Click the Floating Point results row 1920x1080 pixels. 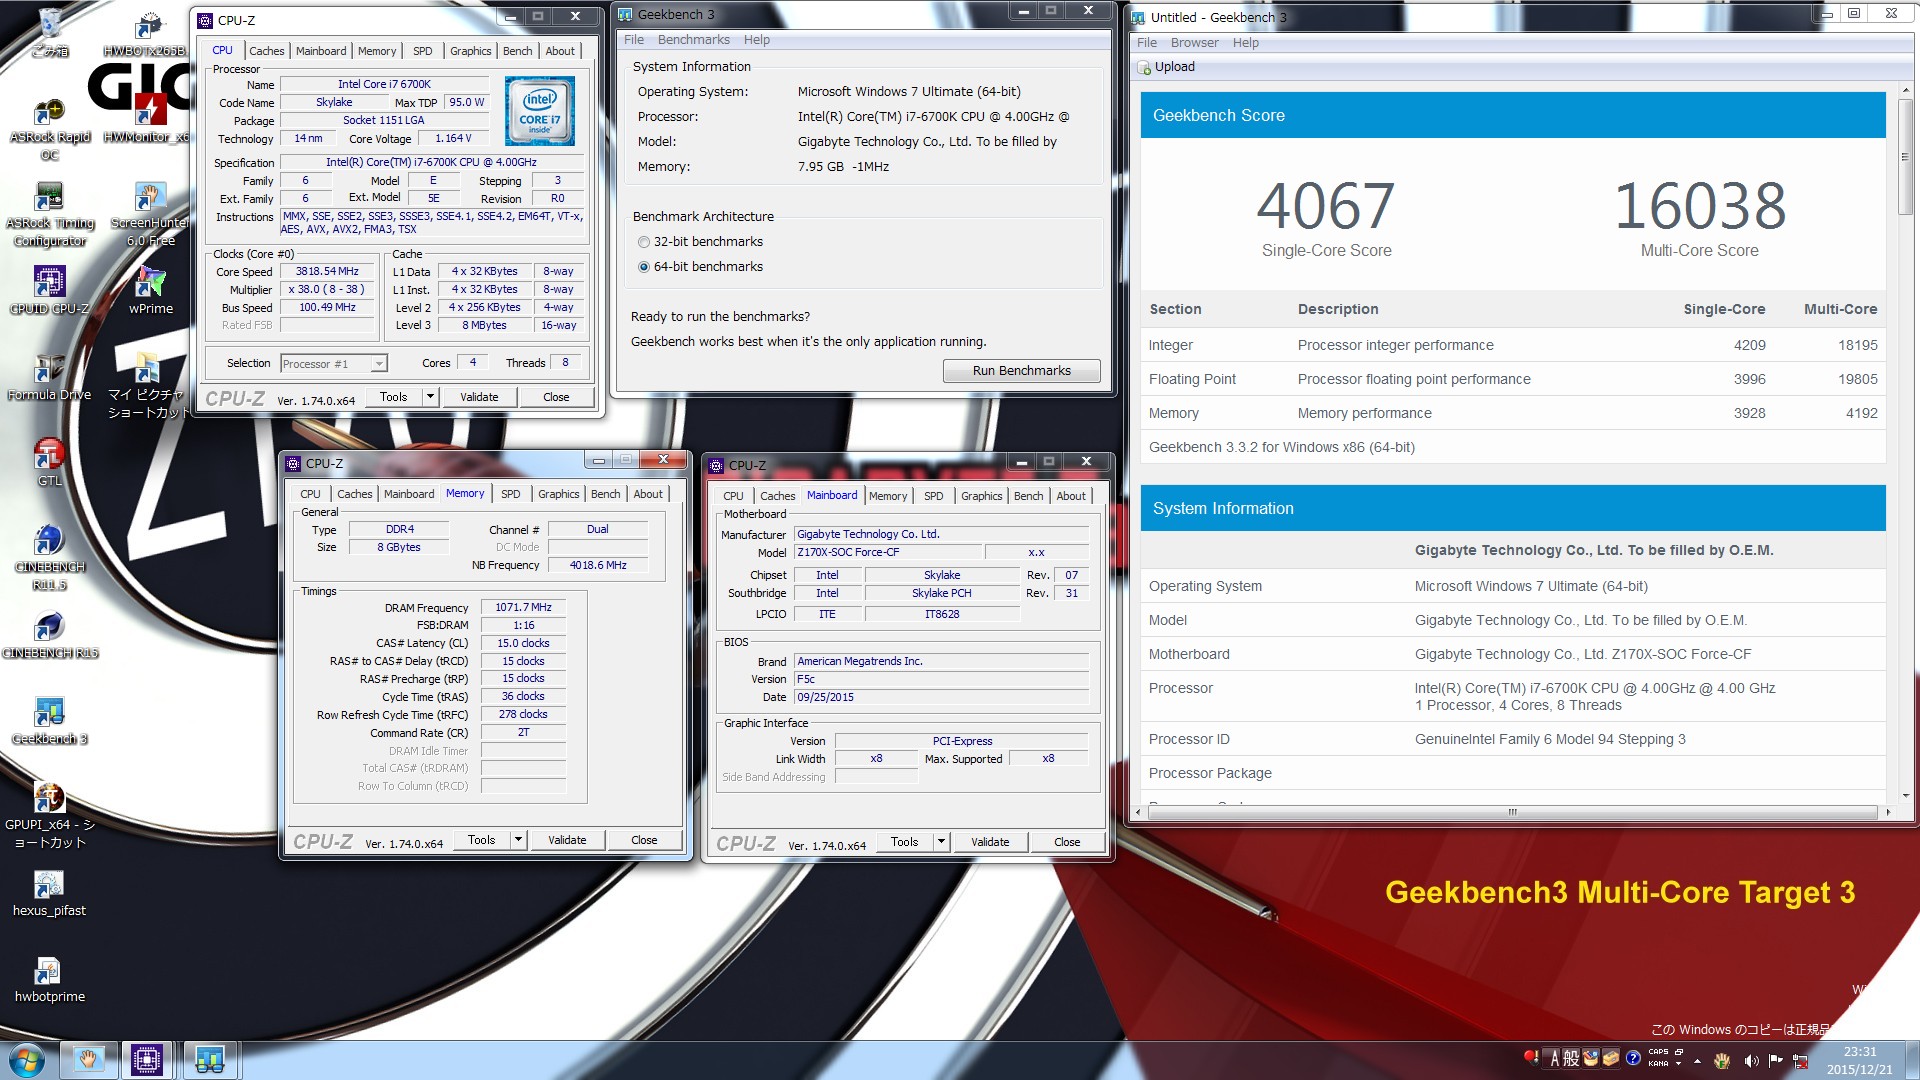pyautogui.click(x=1512, y=379)
